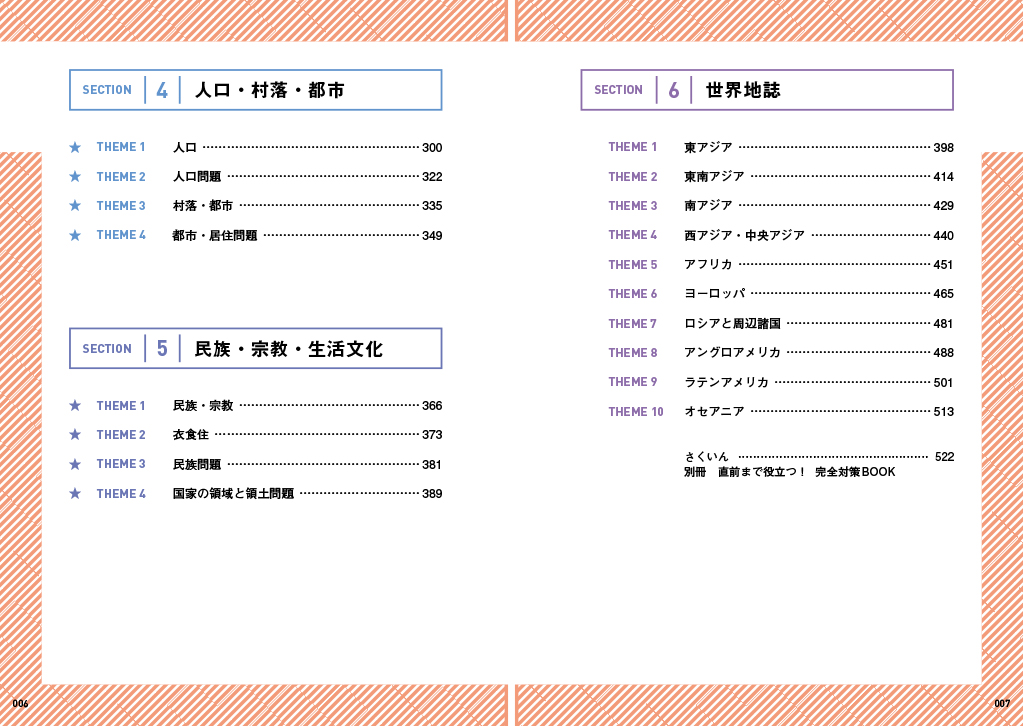
Task: Click the star beside 民族・宗教 THEME 1
Action: click(x=75, y=406)
